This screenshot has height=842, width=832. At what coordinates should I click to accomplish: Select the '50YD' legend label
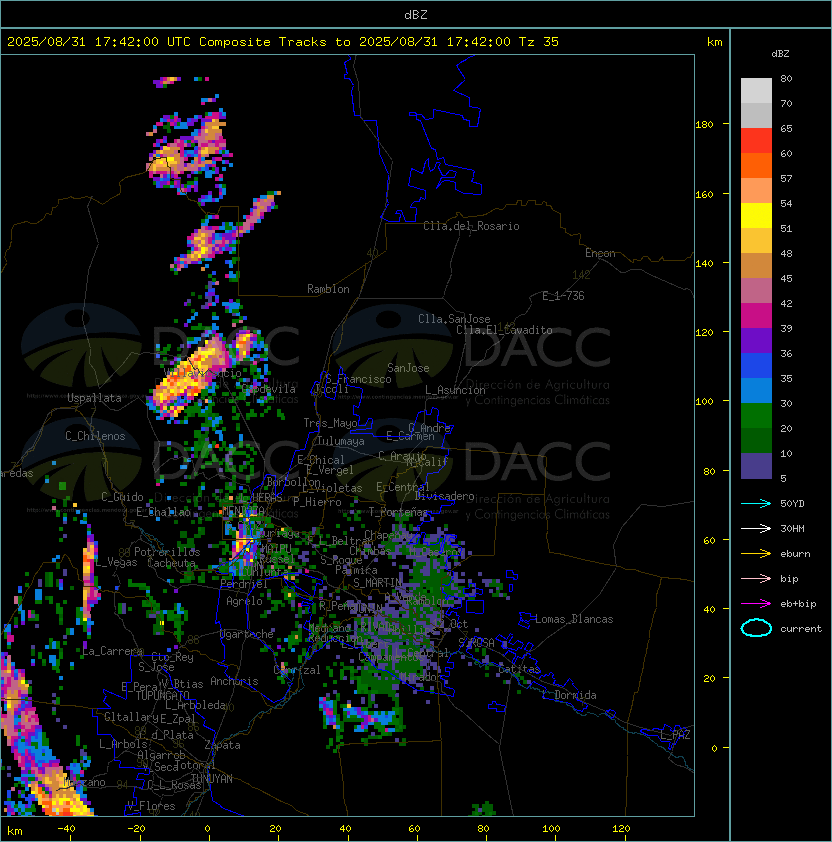click(x=792, y=504)
